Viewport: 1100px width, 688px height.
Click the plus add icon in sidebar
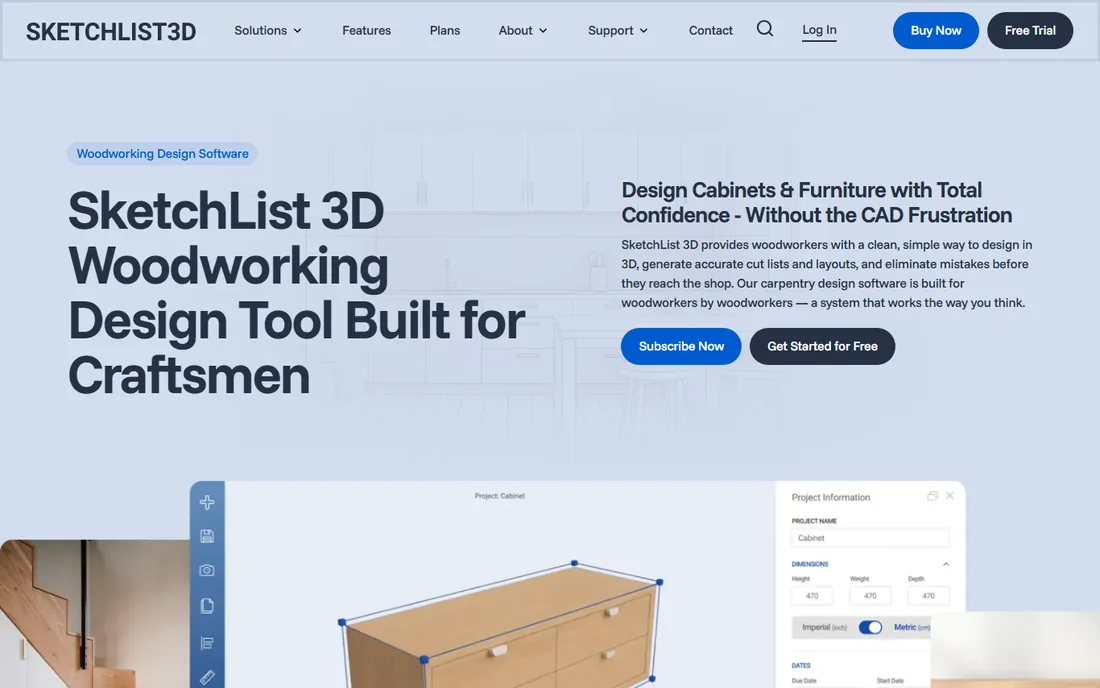pos(207,502)
